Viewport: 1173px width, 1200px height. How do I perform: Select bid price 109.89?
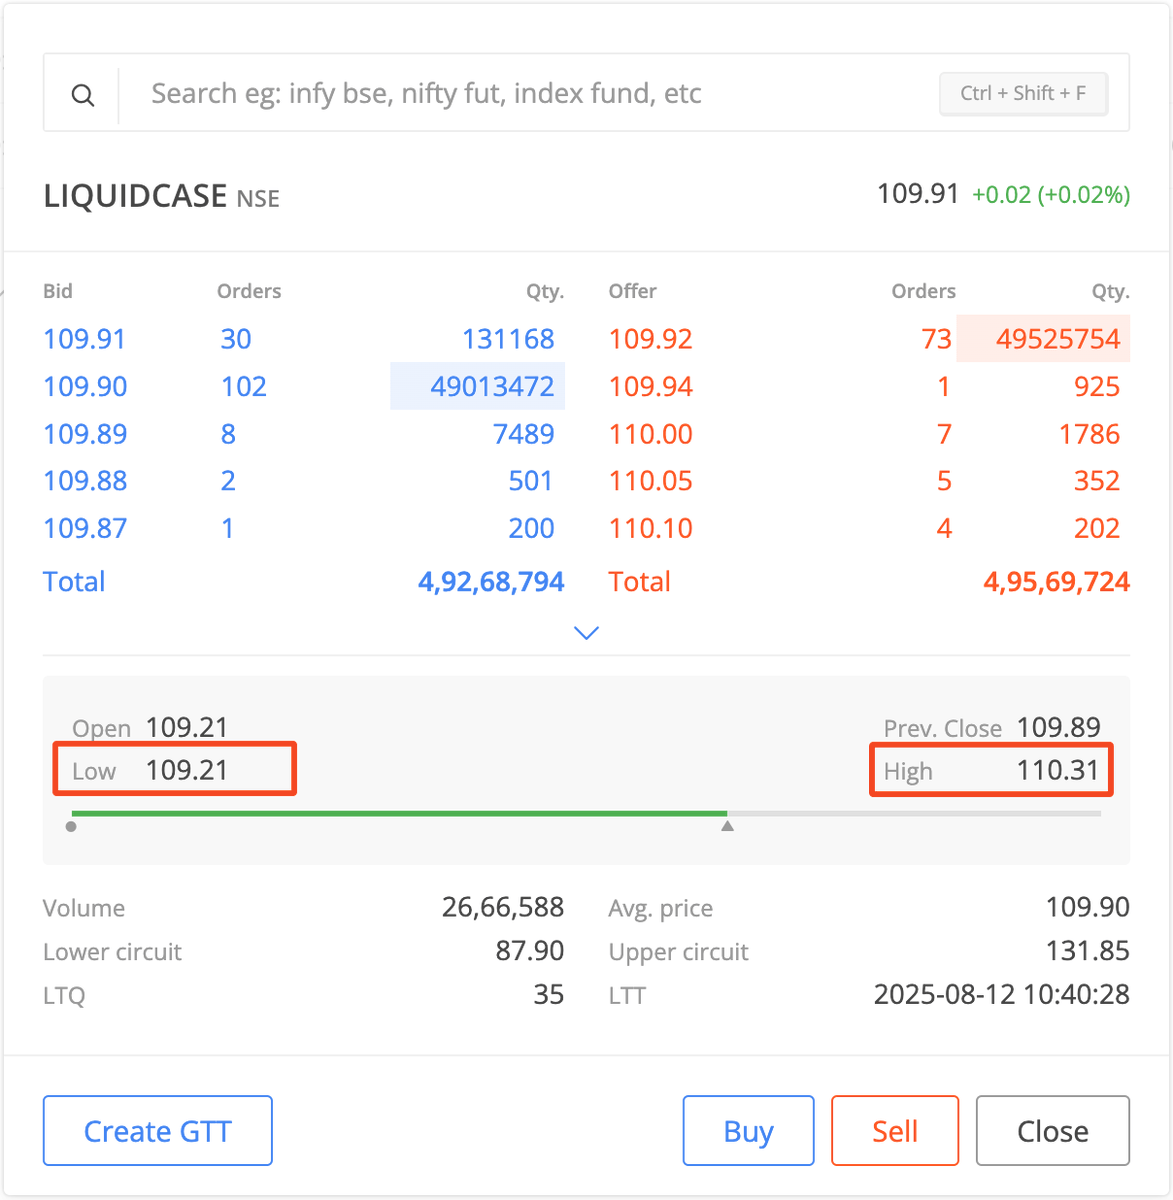[85, 434]
